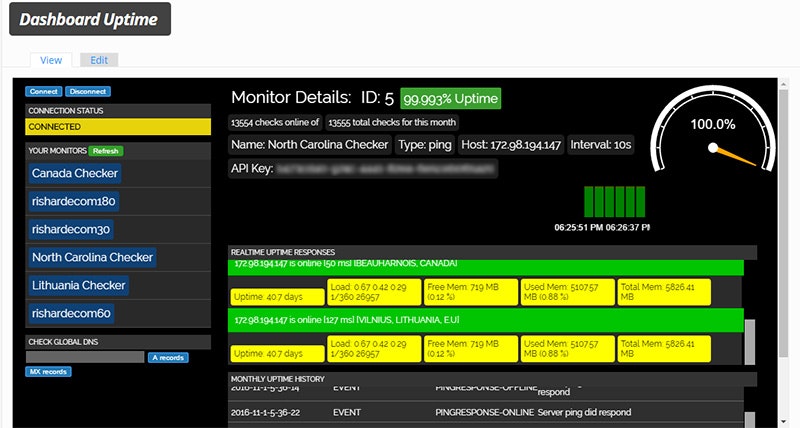Open the Edit tab

pos(99,60)
